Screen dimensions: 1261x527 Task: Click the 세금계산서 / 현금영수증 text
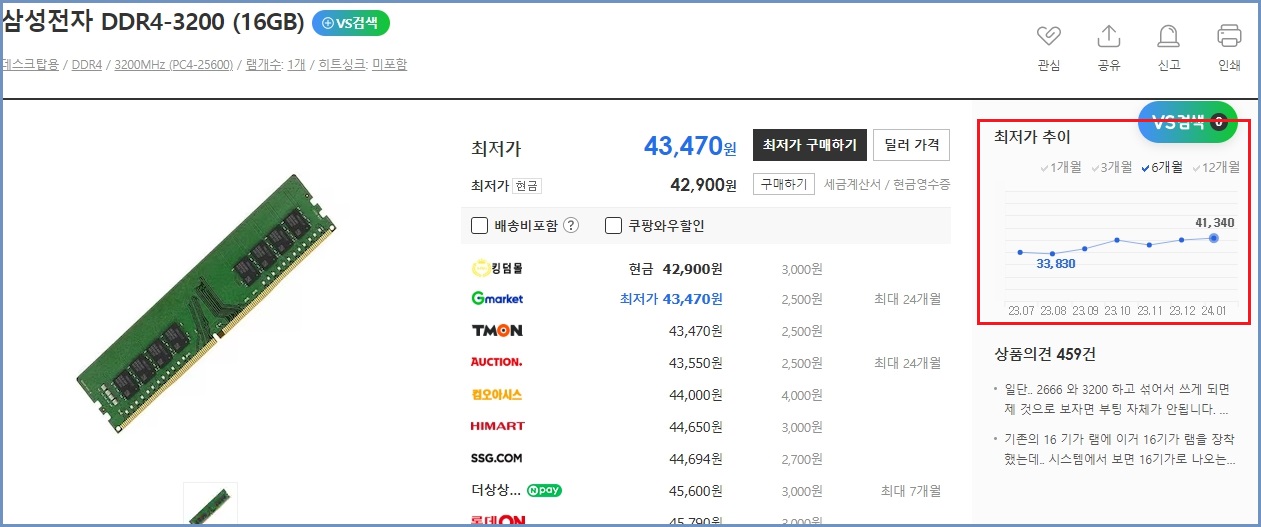tap(887, 185)
